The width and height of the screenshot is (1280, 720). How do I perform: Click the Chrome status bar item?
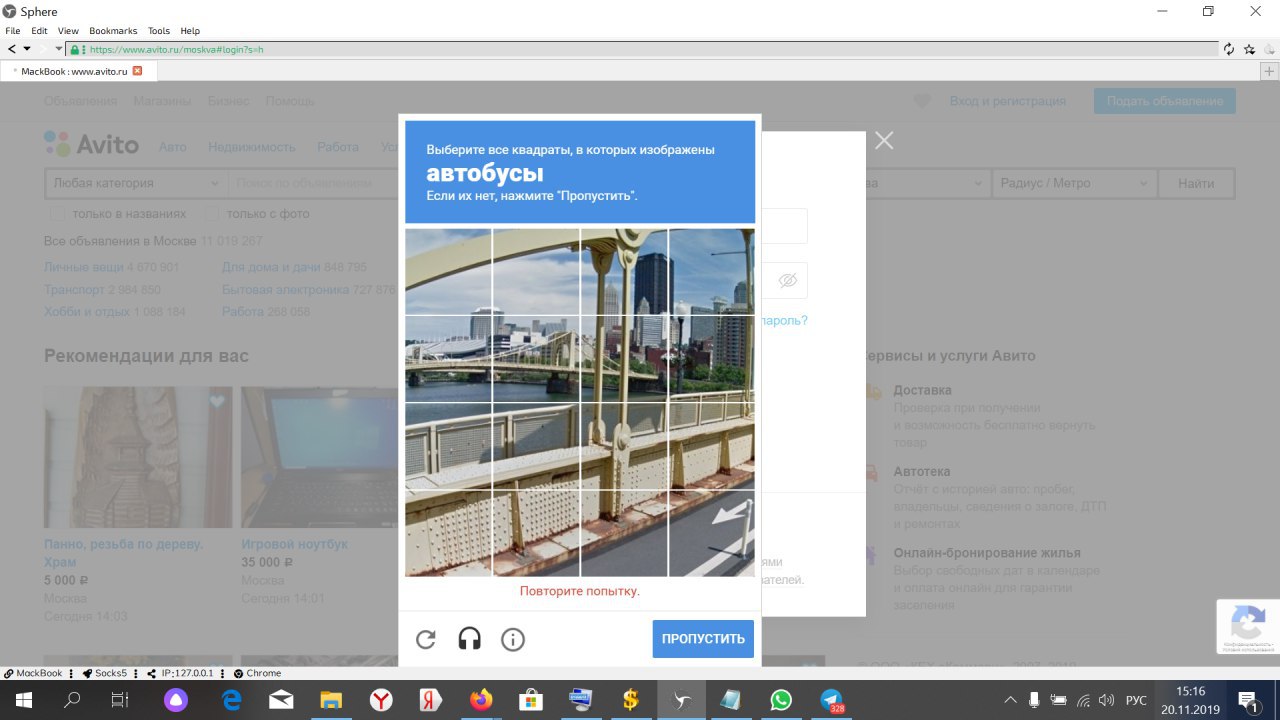[x=257, y=673]
